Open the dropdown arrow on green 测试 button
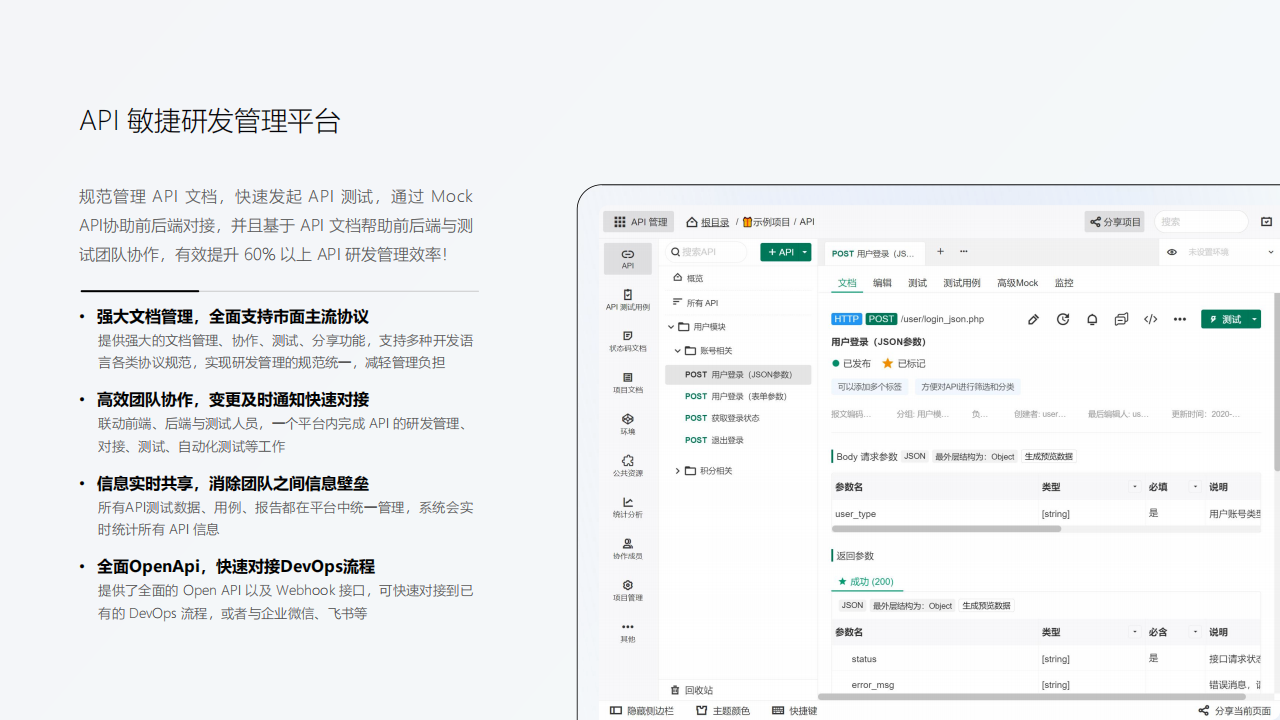The image size is (1280, 720). pos(1254,319)
